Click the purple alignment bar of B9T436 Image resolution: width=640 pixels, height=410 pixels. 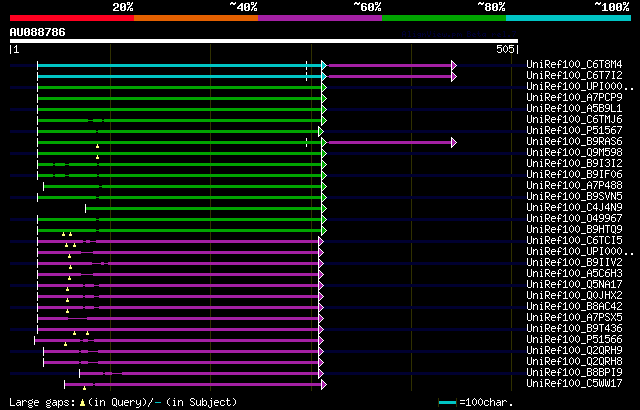pos(178,330)
